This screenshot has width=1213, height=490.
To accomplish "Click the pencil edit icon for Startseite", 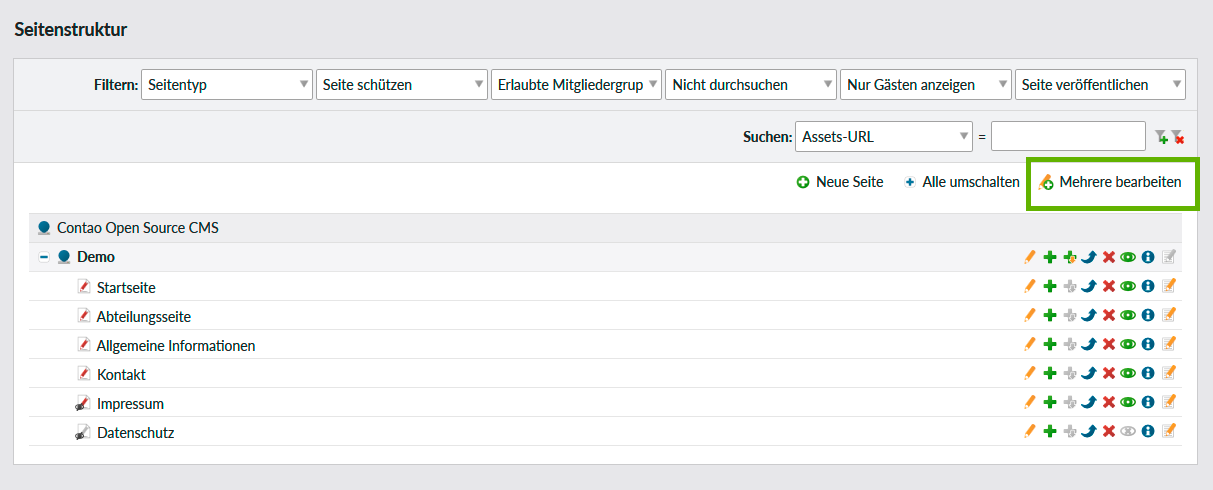I will (x=1030, y=286).
